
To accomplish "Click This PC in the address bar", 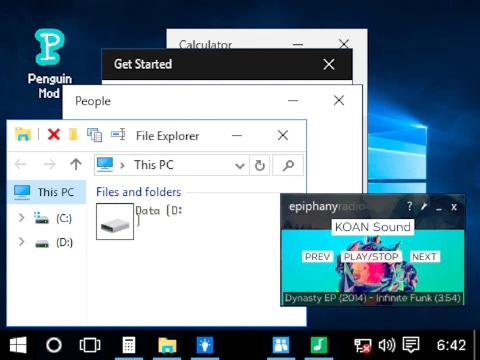I will pos(154,165).
